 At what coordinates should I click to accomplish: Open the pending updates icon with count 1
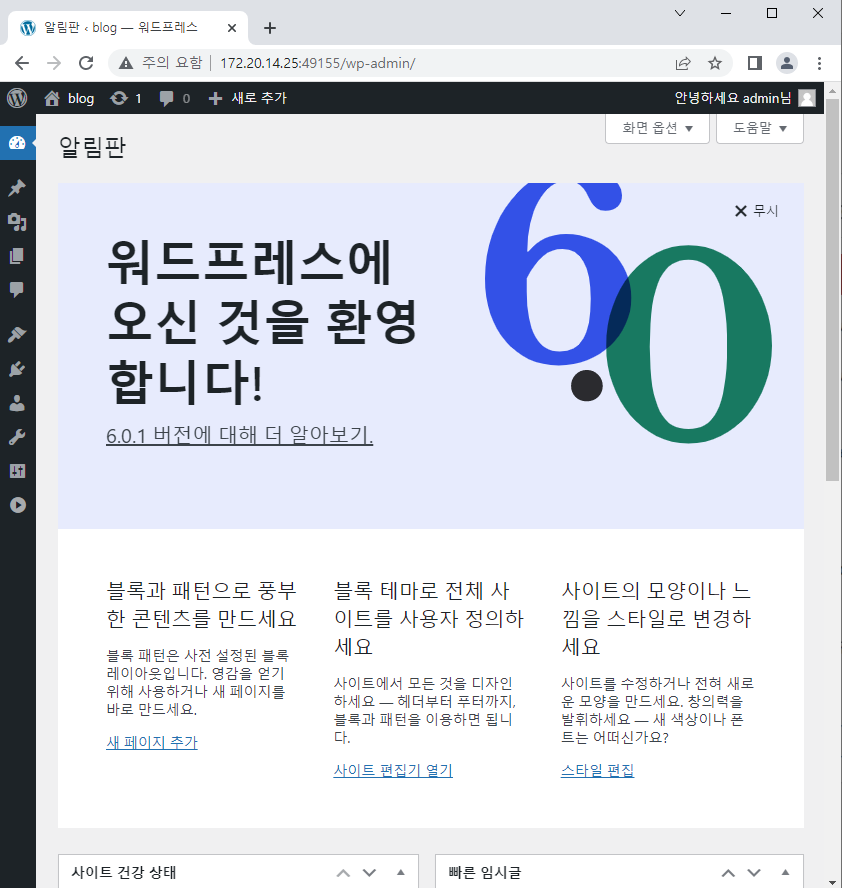[126, 98]
